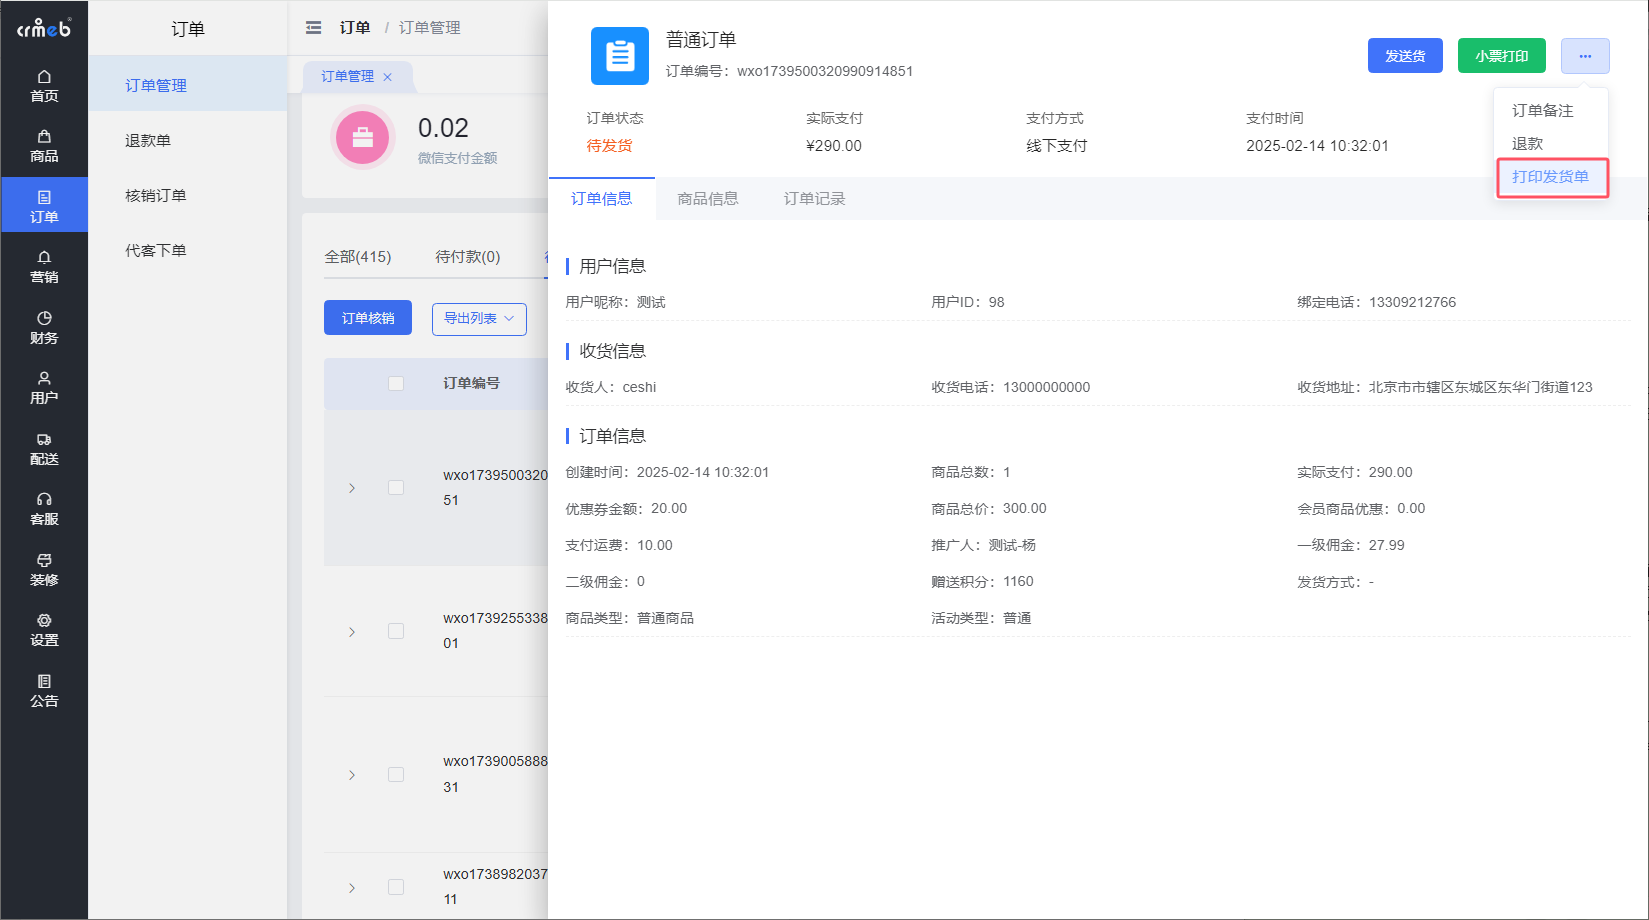Screen dimensions: 1649x920
Task: Open the 装修 decoration sidebar icon
Action: [44, 570]
